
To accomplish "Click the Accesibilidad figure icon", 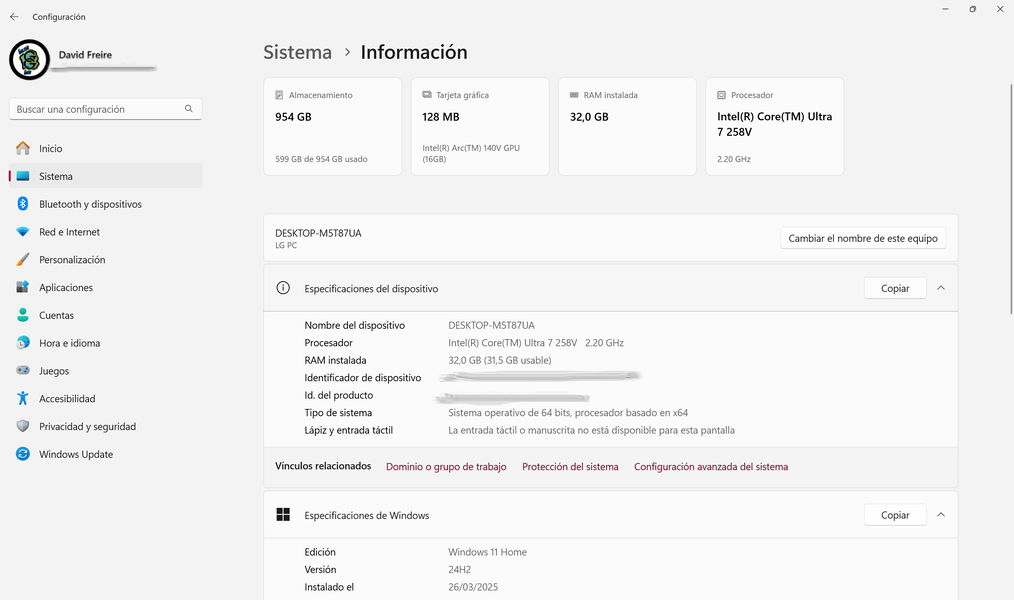I will (x=23, y=398).
